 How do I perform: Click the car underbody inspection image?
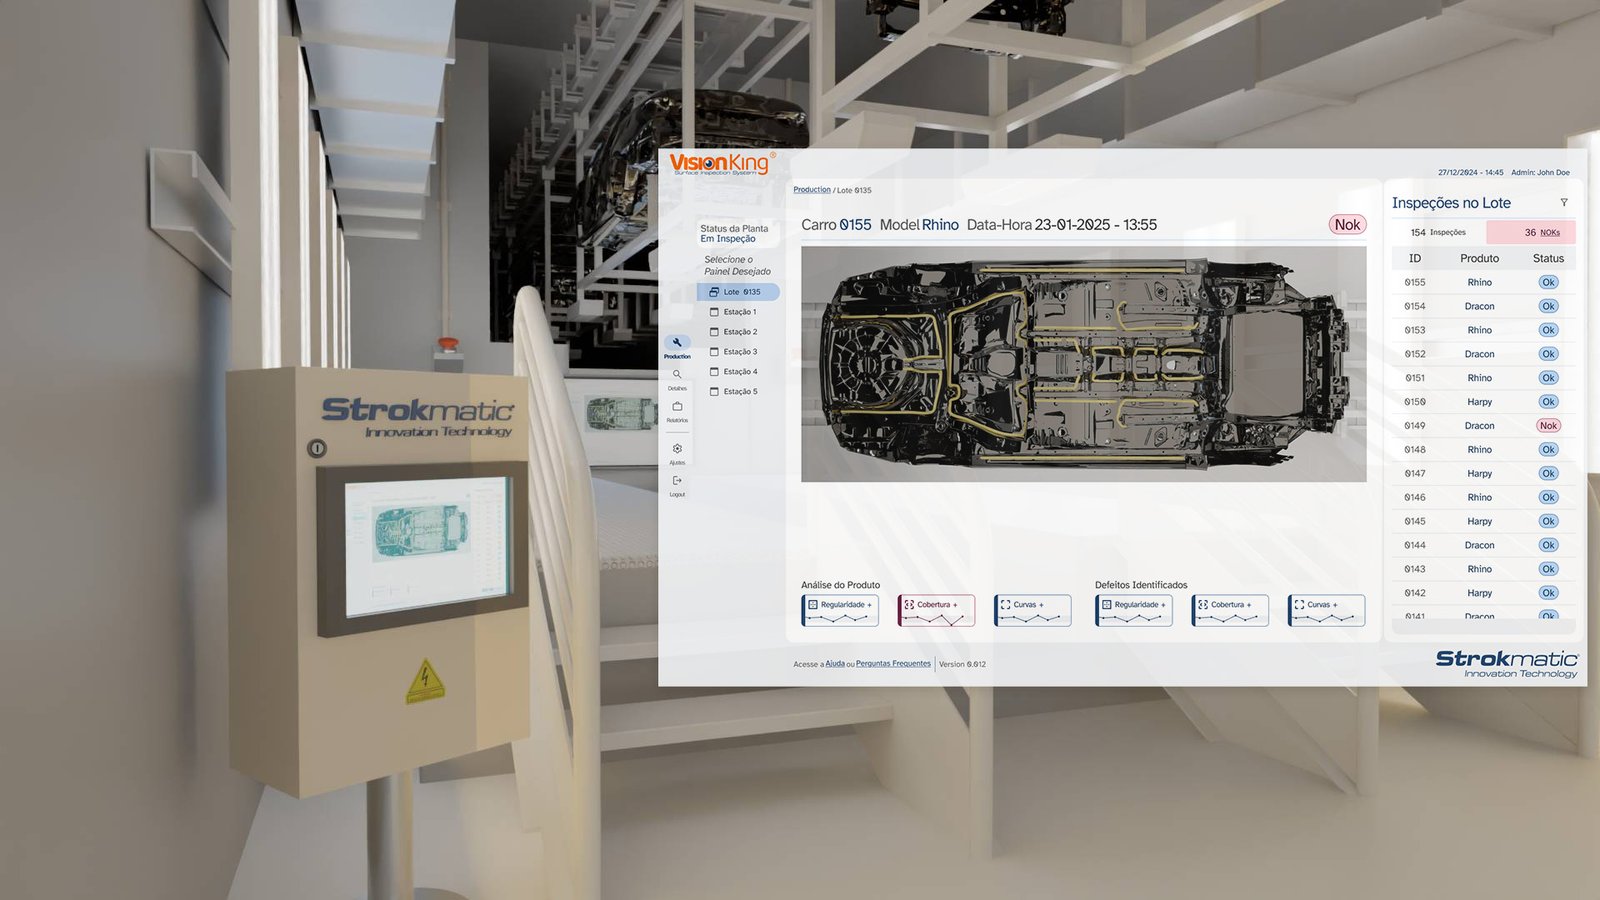pyautogui.click(x=1083, y=364)
